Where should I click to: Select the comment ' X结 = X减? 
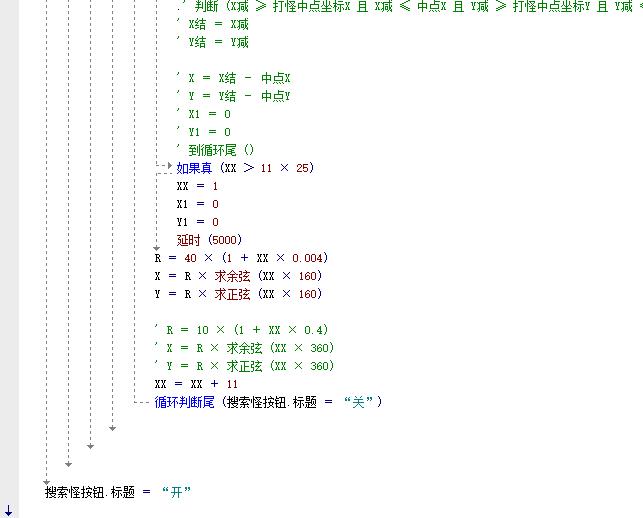click(x=212, y=24)
